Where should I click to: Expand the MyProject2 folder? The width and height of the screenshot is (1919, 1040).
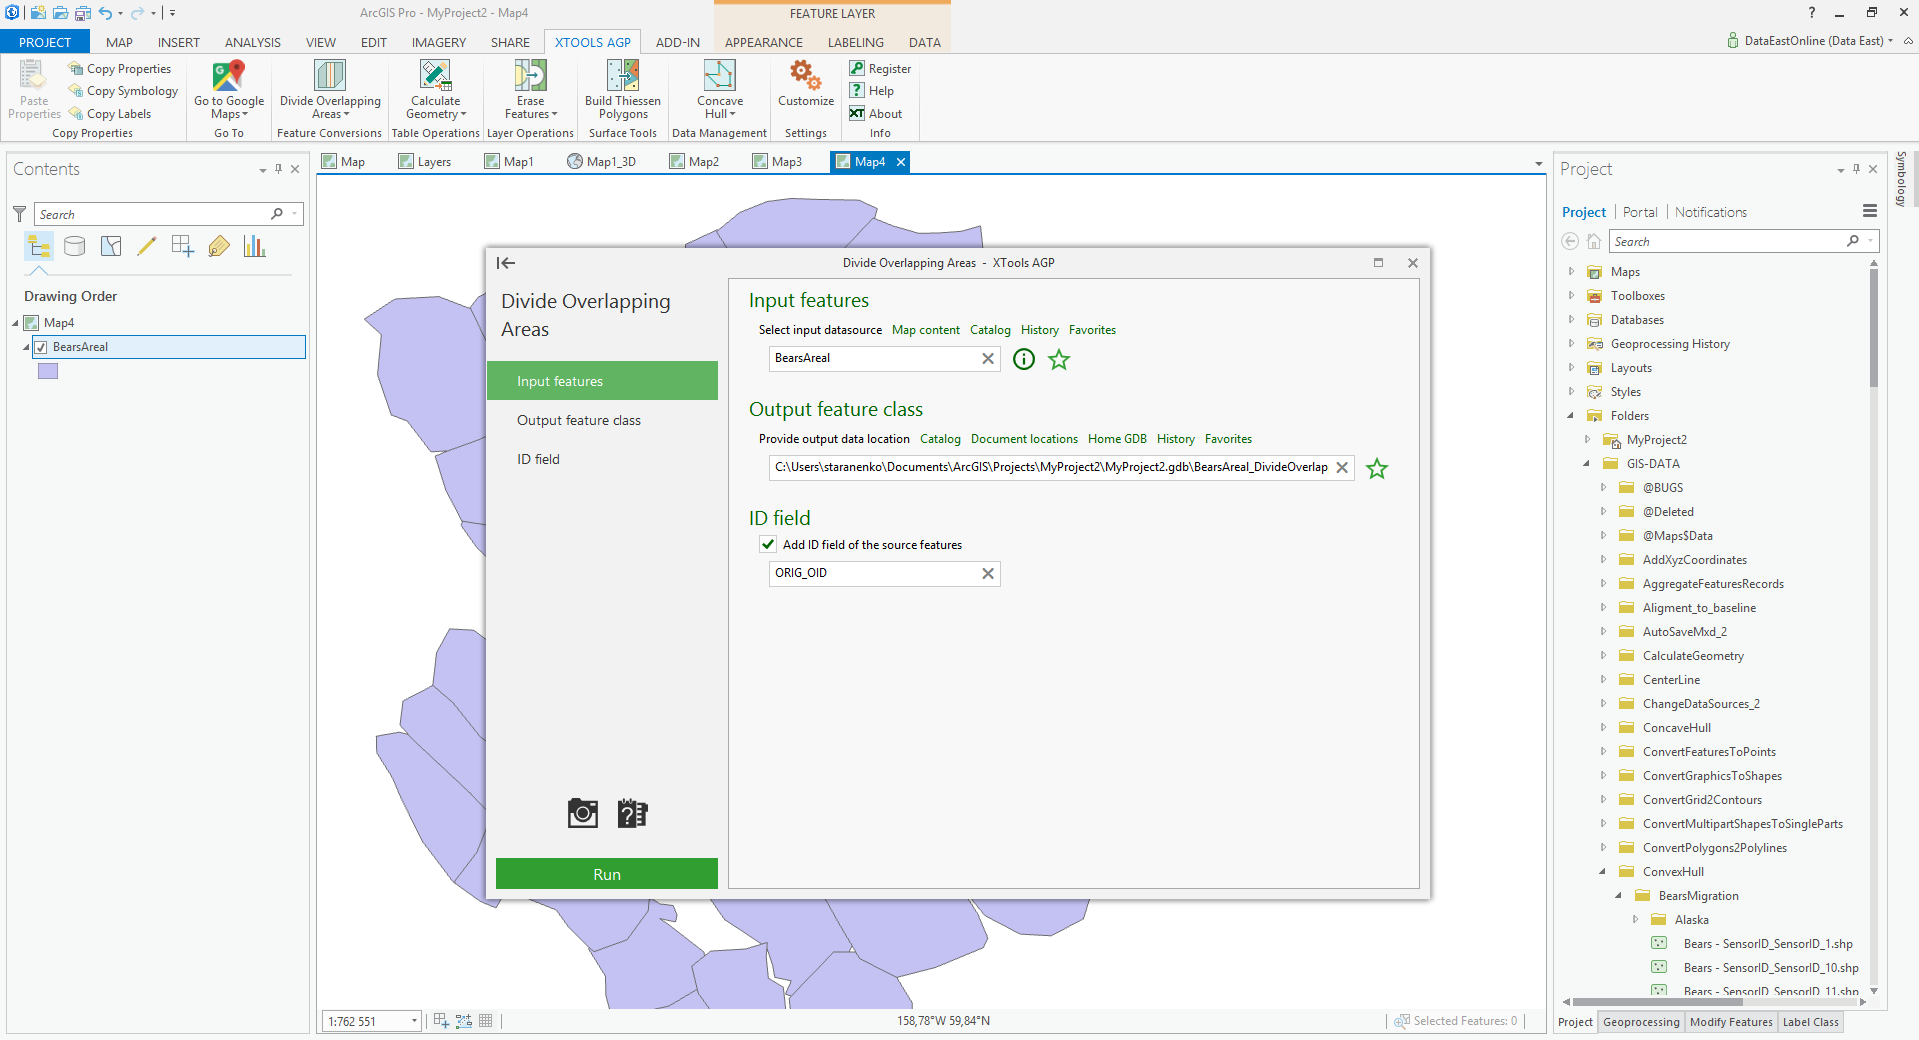click(1587, 440)
